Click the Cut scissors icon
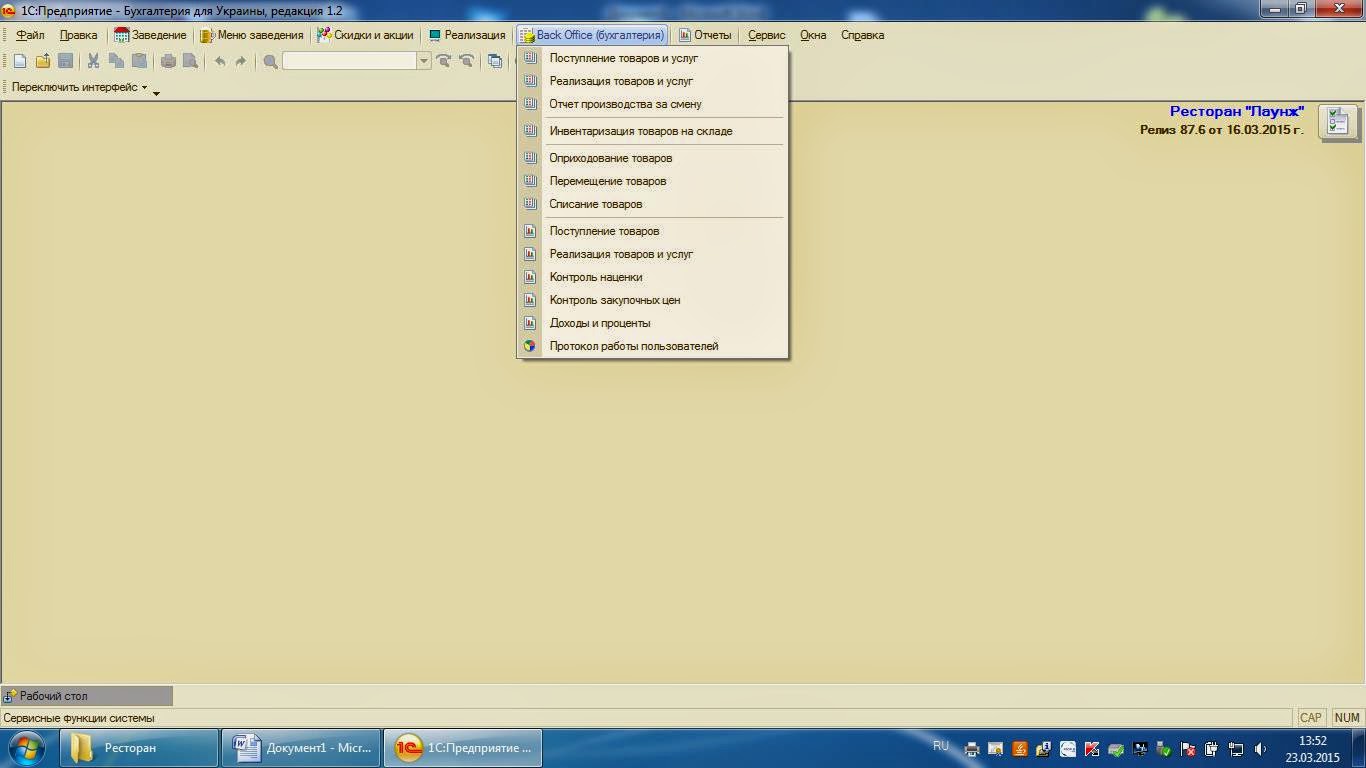Image resolution: width=1366 pixels, height=768 pixels. point(93,61)
